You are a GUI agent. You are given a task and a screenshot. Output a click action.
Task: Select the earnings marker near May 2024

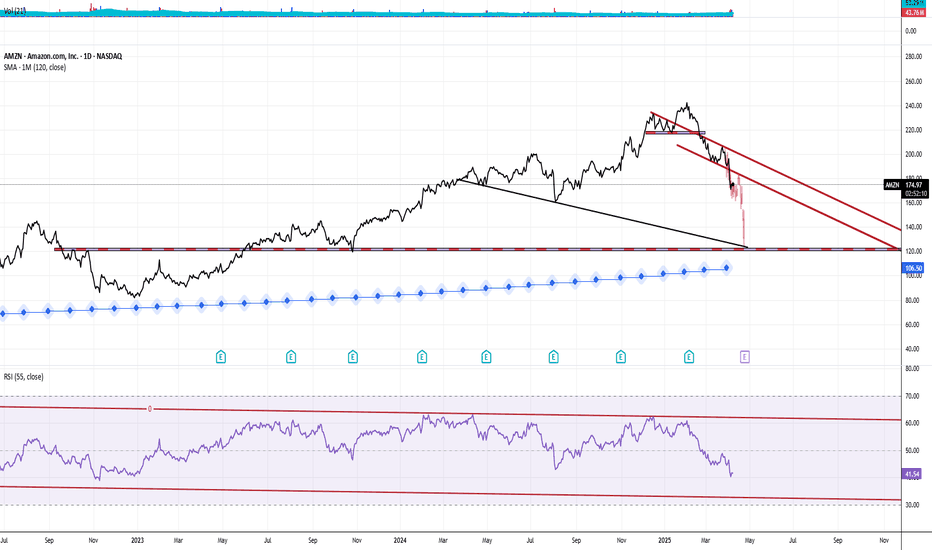pos(486,357)
